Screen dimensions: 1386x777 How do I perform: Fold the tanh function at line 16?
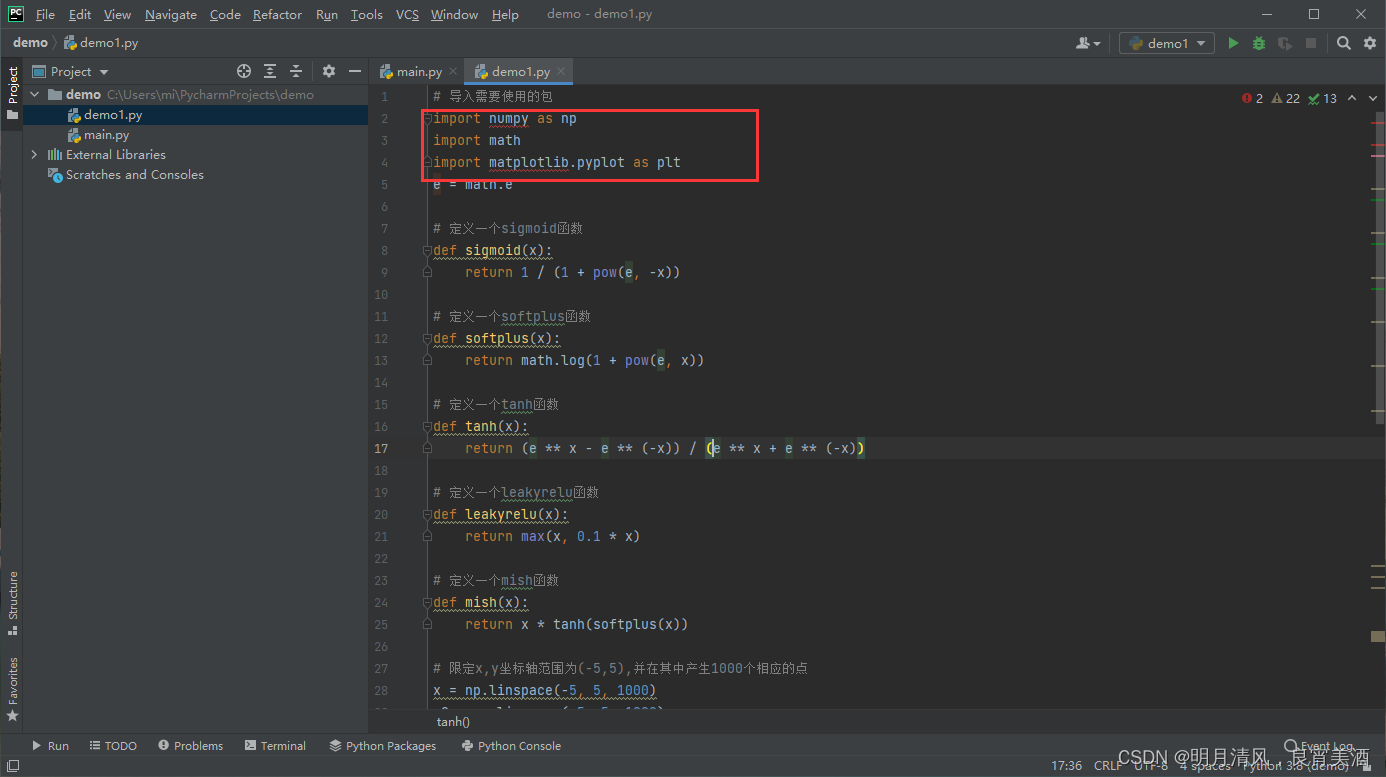pos(427,426)
